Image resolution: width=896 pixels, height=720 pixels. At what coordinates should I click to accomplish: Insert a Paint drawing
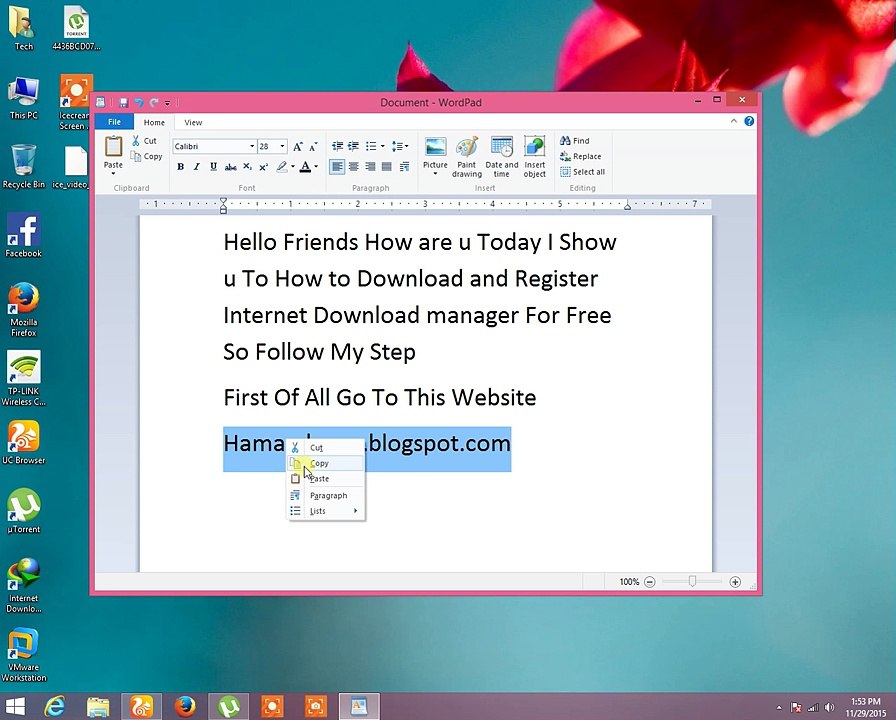point(467,157)
